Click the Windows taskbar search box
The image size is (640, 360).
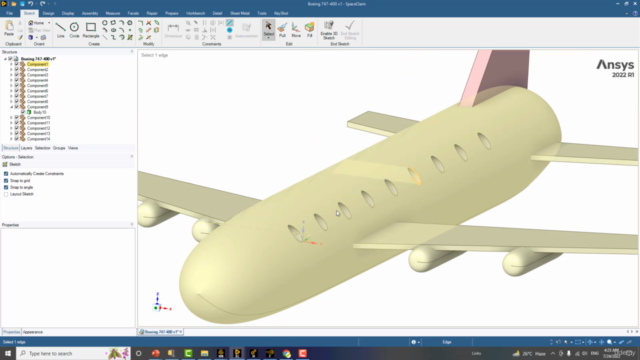click(73, 353)
